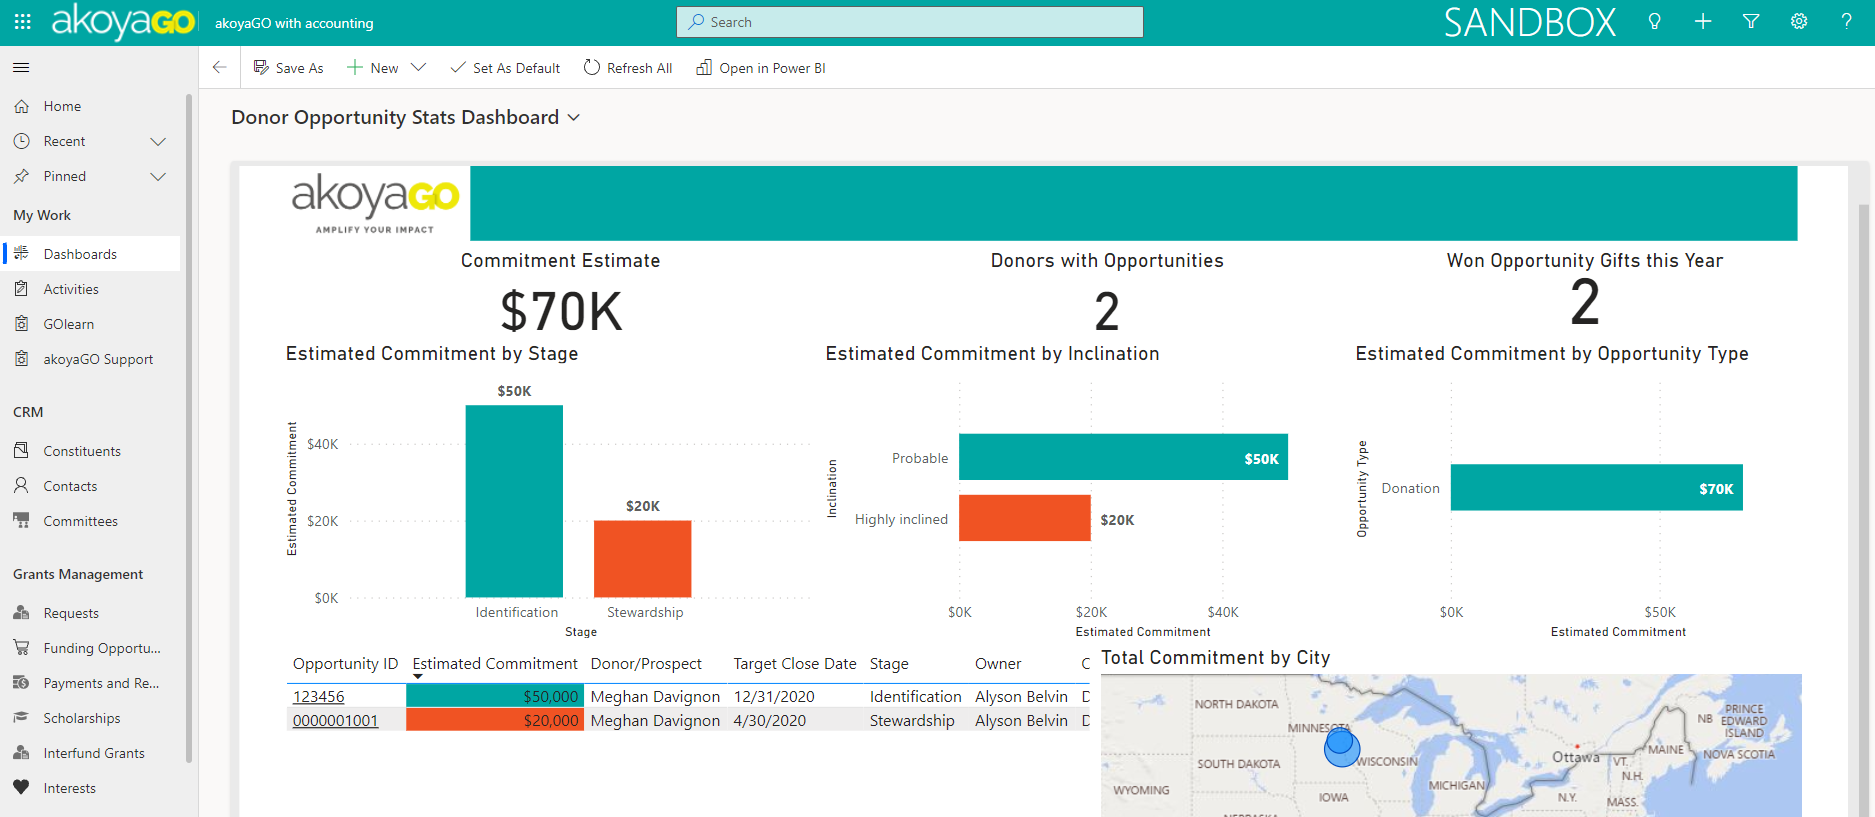Screen dimensions: 1875x817
Task: Click the Owner column header
Action: pyautogui.click(x=998, y=664)
